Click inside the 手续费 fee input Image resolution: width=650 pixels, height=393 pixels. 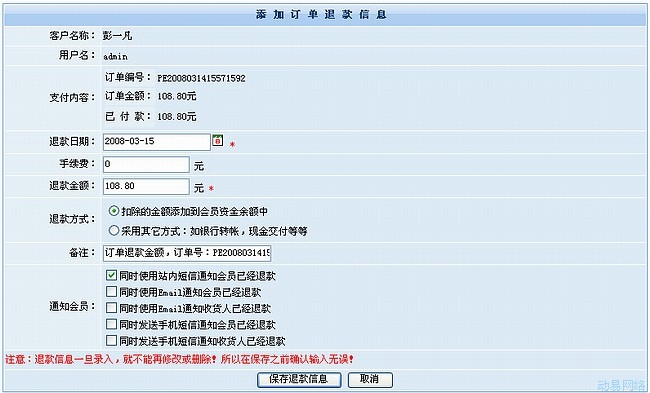pyautogui.click(x=146, y=165)
